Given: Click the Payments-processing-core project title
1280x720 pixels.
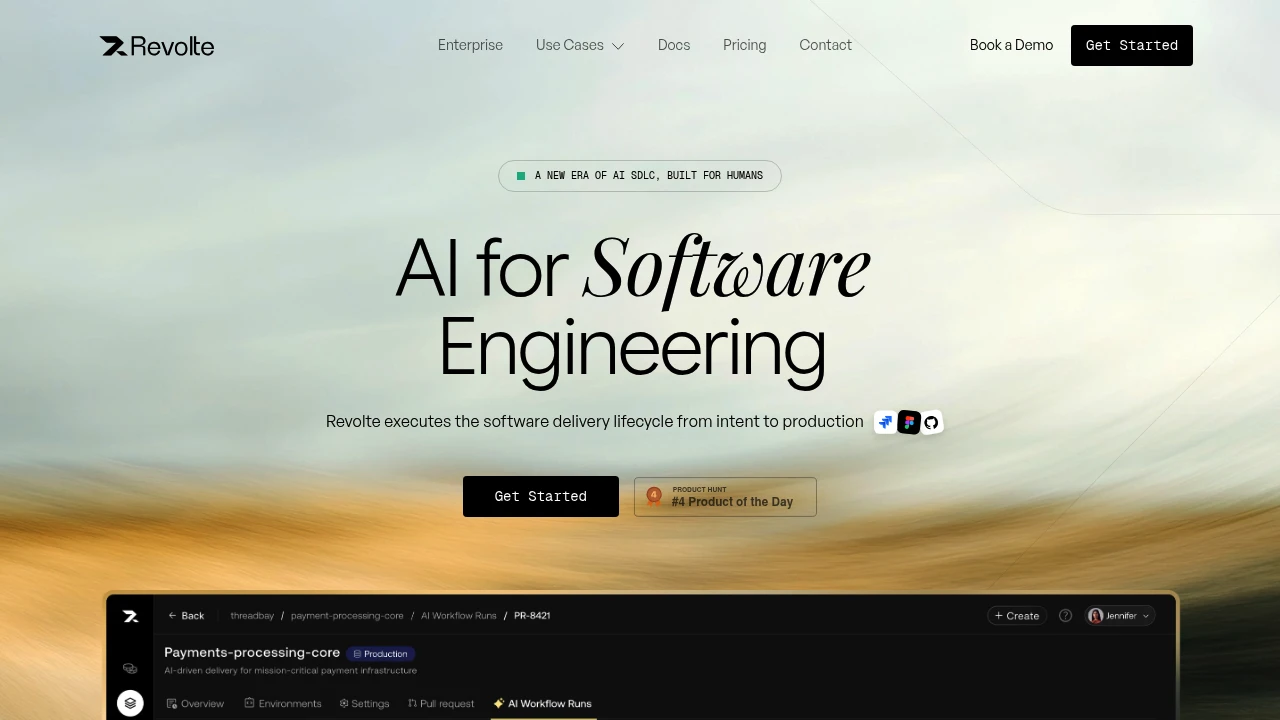Looking at the screenshot, I should point(252,652).
